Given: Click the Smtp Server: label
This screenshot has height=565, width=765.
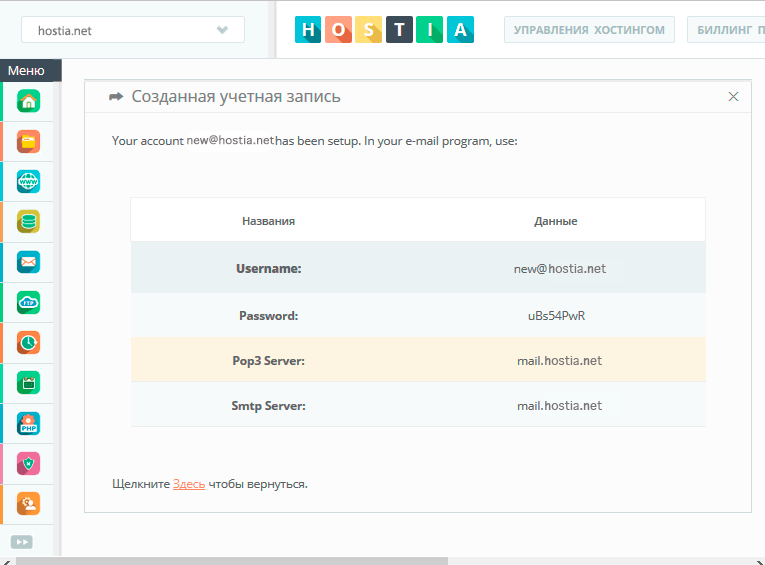Looking at the screenshot, I should [268, 406].
